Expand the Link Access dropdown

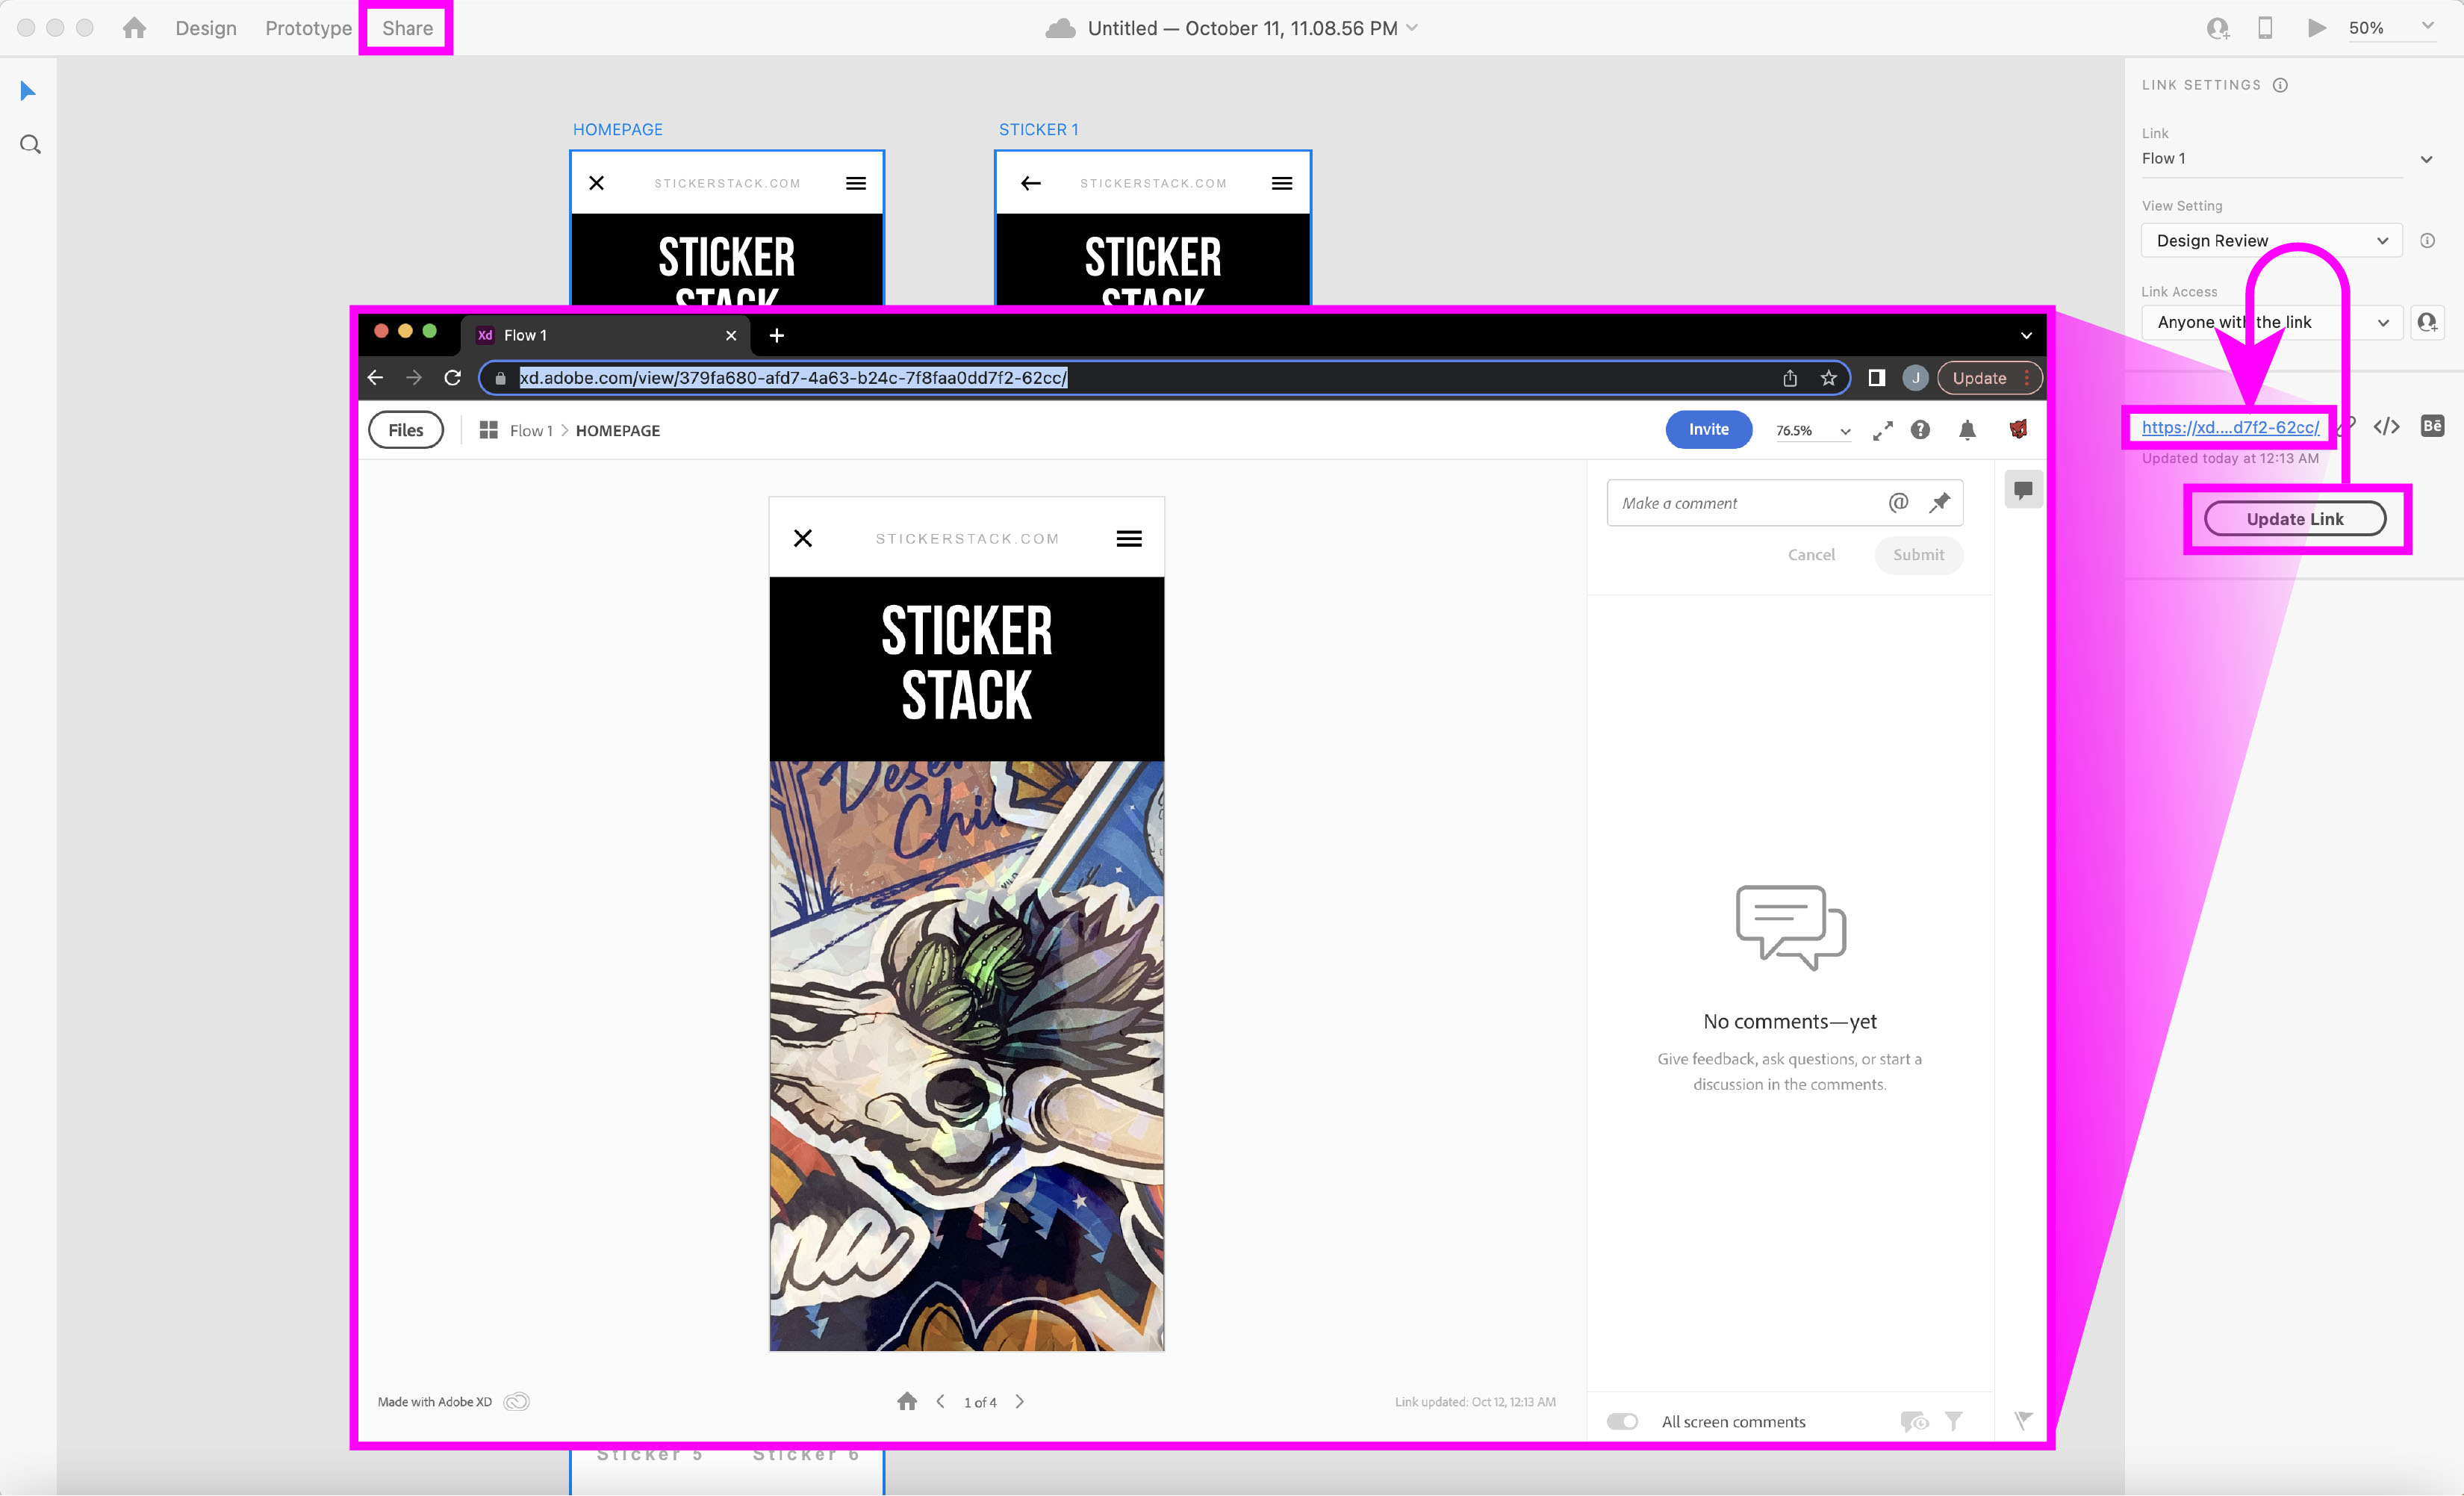pyautogui.click(x=2270, y=322)
